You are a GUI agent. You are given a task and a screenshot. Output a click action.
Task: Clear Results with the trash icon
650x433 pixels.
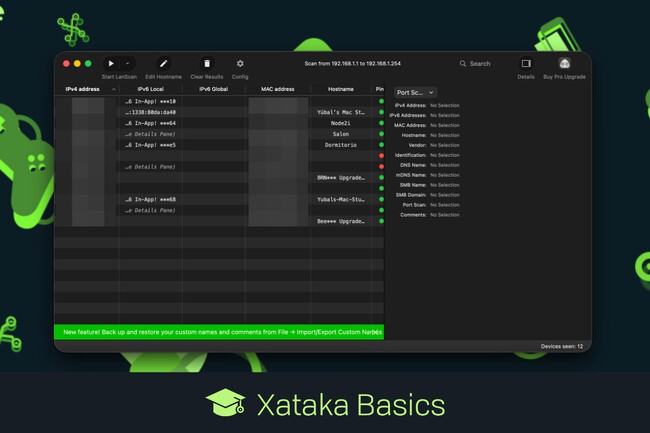tap(207, 63)
